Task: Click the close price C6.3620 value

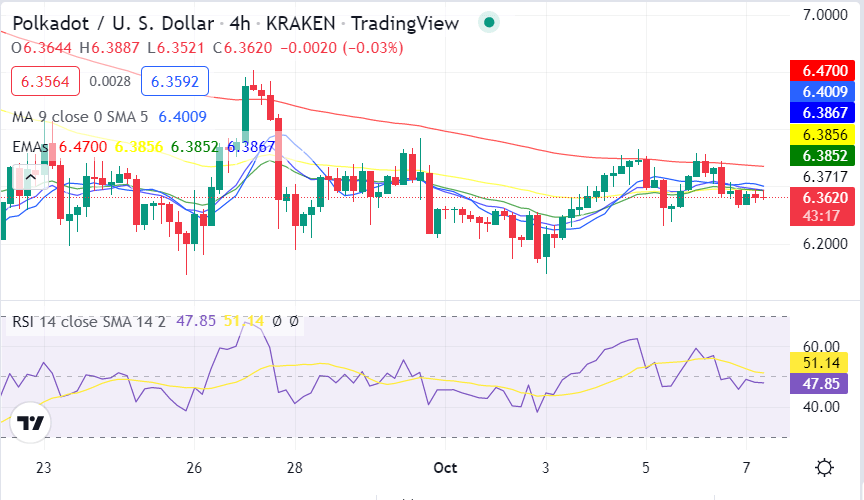Action: 242,48
